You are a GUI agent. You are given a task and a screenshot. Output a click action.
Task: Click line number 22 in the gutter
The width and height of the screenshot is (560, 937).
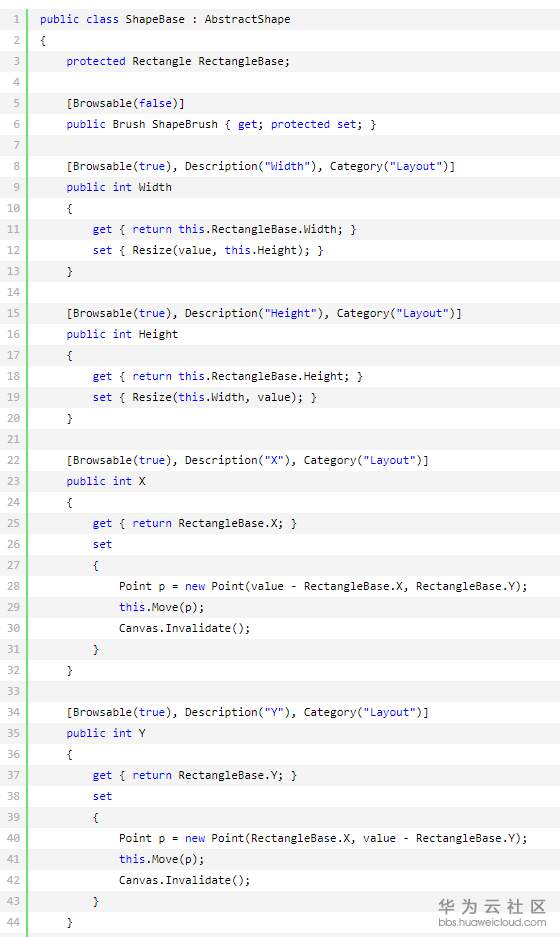13,460
